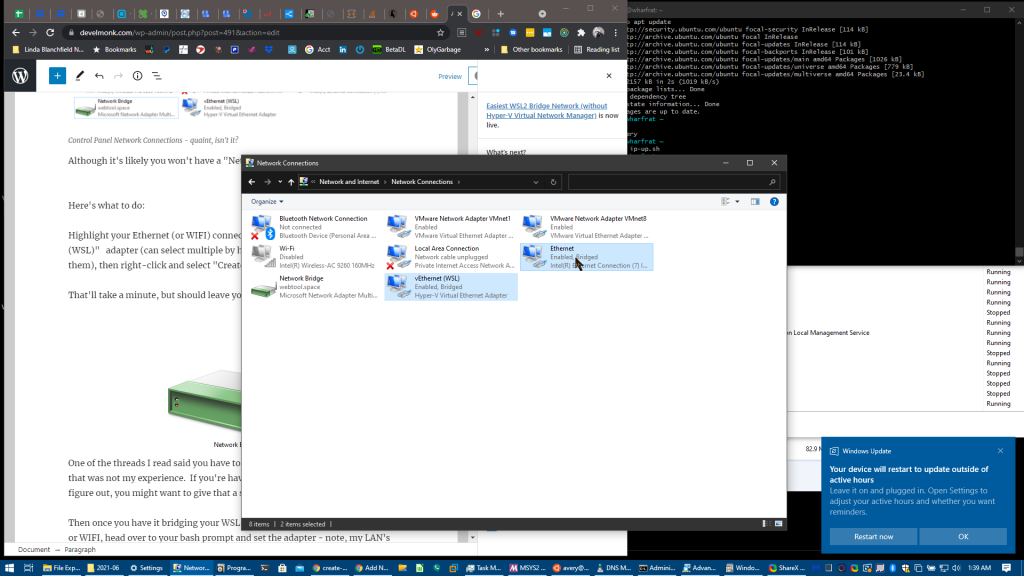Open Task Manager from the taskbar
The image size is (1024, 576).
(x=486, y=568)
